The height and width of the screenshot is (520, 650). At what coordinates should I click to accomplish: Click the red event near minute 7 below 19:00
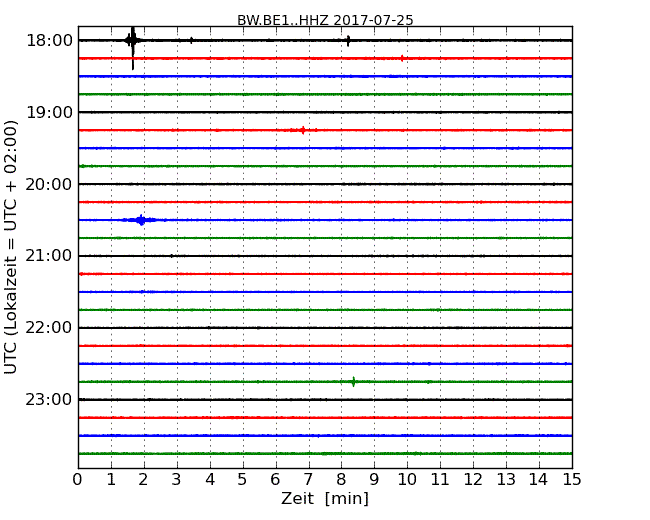pyautogui.click(x=303, y=130)
